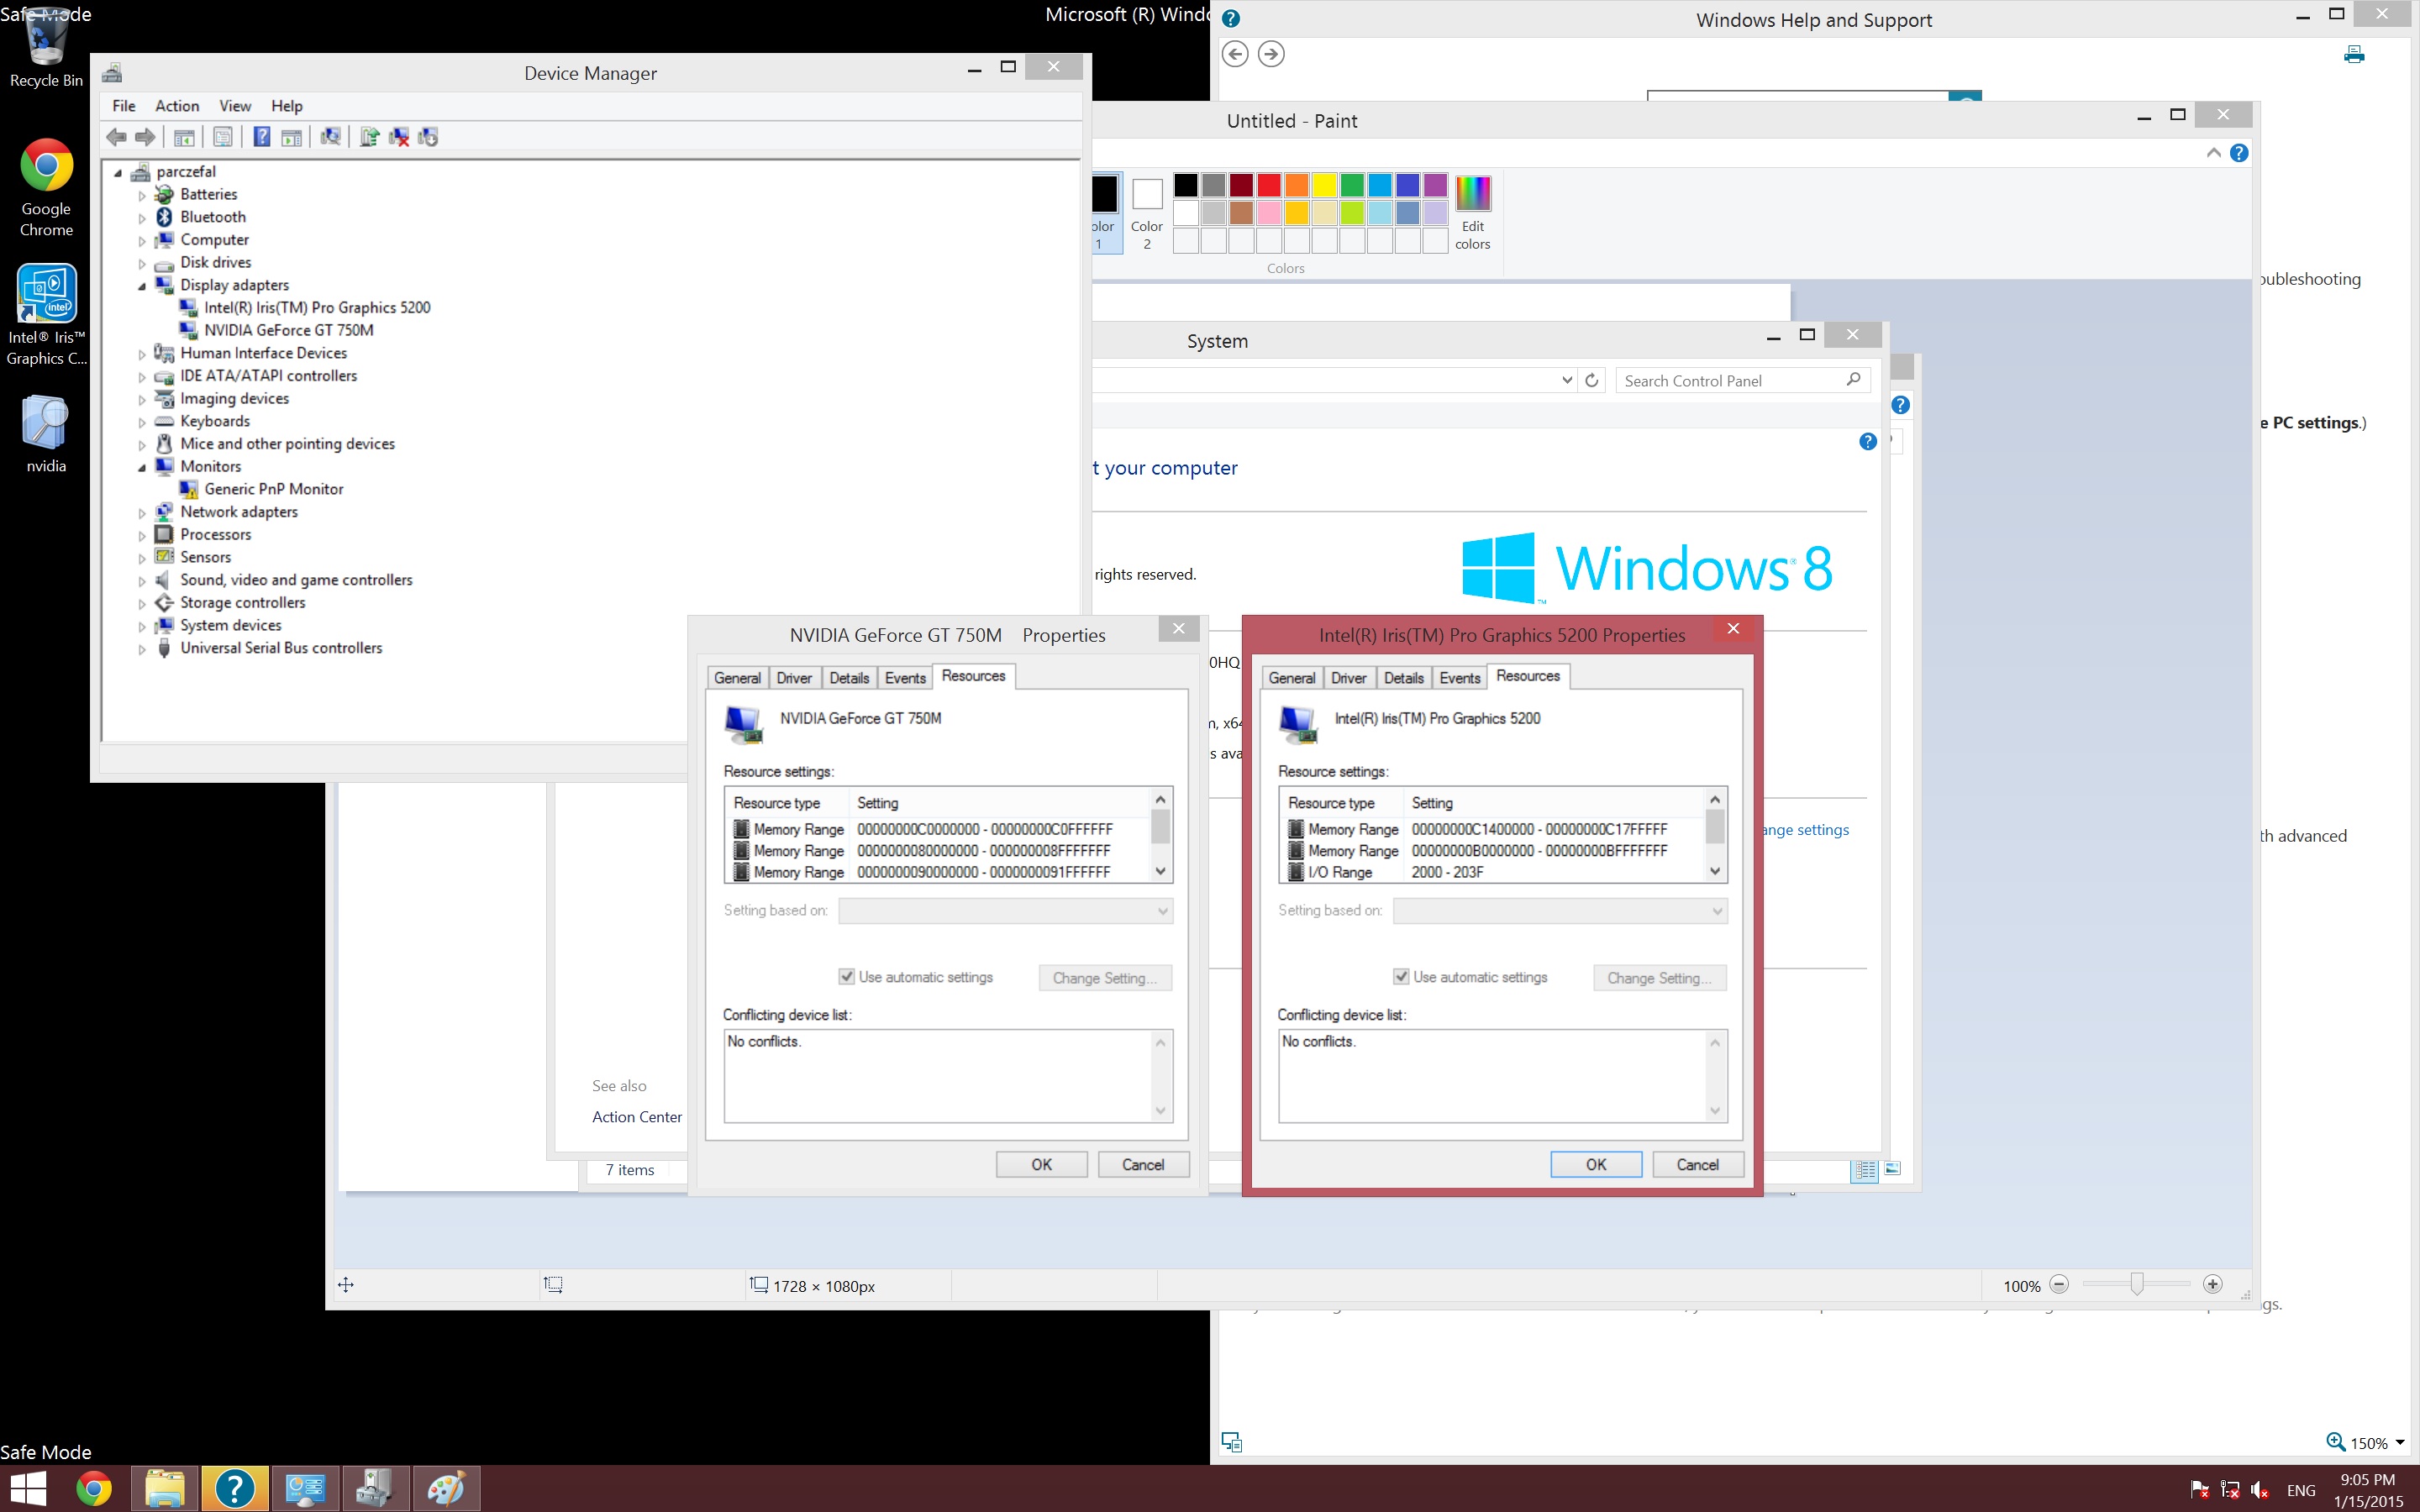Viewport: 2420px width, 1512px height.
Task: Collapse the Display adapters node
Action: (x=142, y=286)
